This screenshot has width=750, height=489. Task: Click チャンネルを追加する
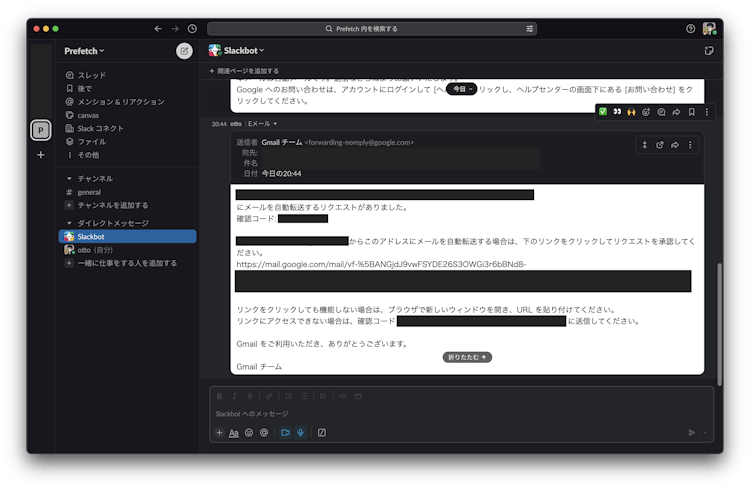(x=112, y=205)
